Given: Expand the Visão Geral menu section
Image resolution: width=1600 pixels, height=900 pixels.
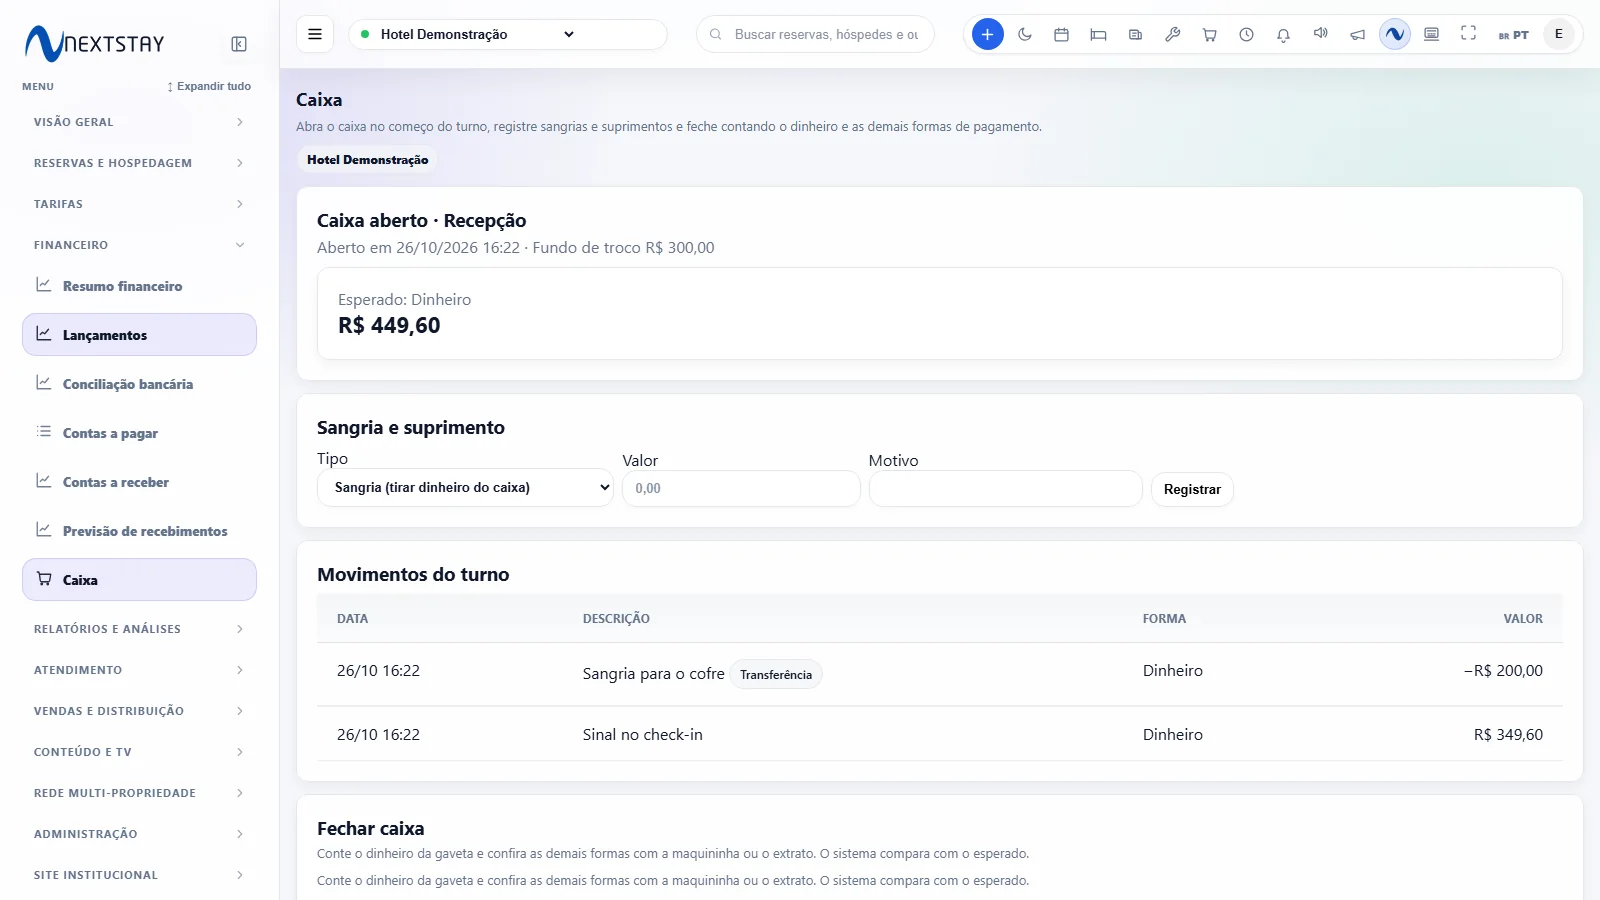Looking at the screenshot, I should [x=139, y=122].
